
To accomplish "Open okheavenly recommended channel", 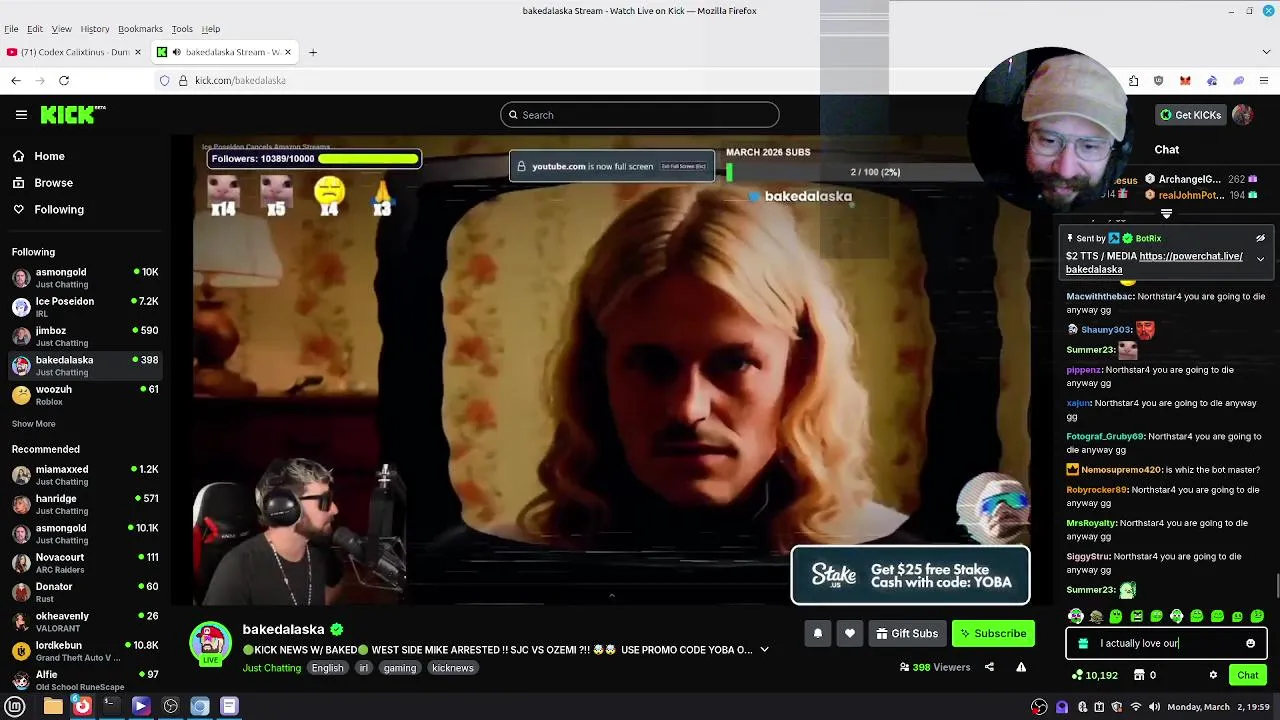I will pos(85,622).
